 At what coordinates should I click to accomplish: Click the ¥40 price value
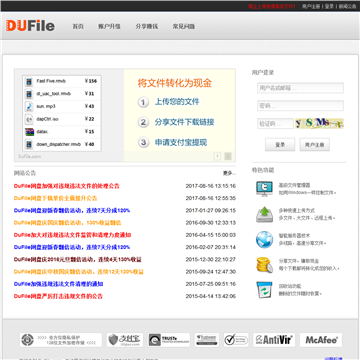(x=90, y=144)
